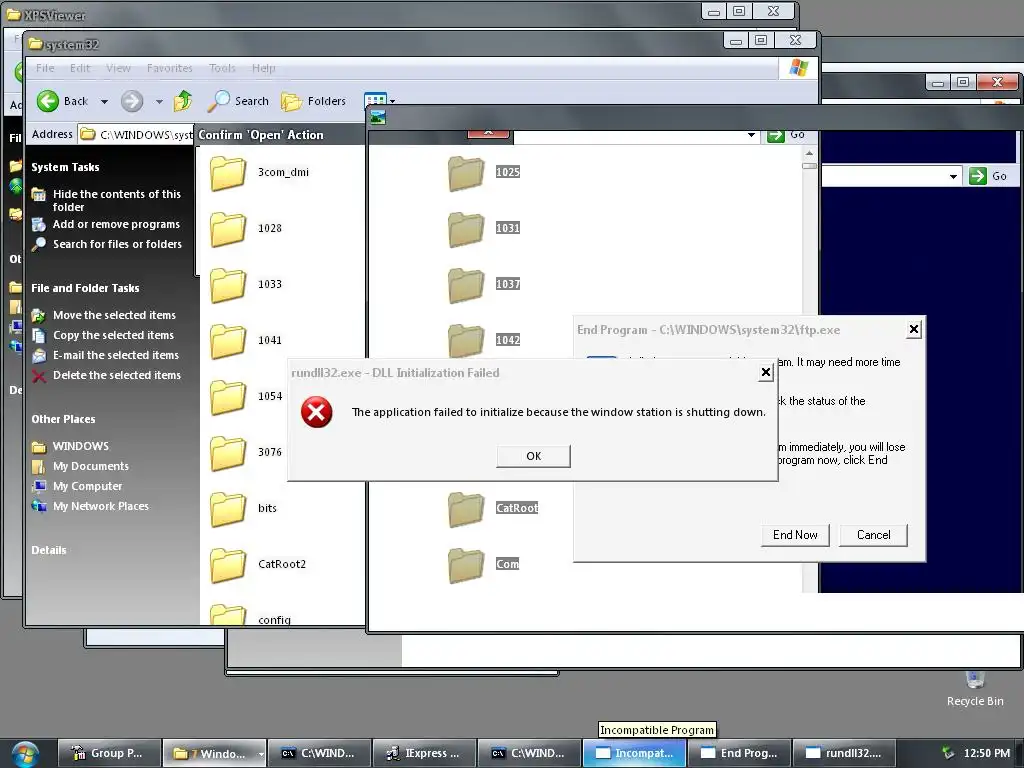
Task: Select the highlighted 1025 folder
Action: point(466,173)
